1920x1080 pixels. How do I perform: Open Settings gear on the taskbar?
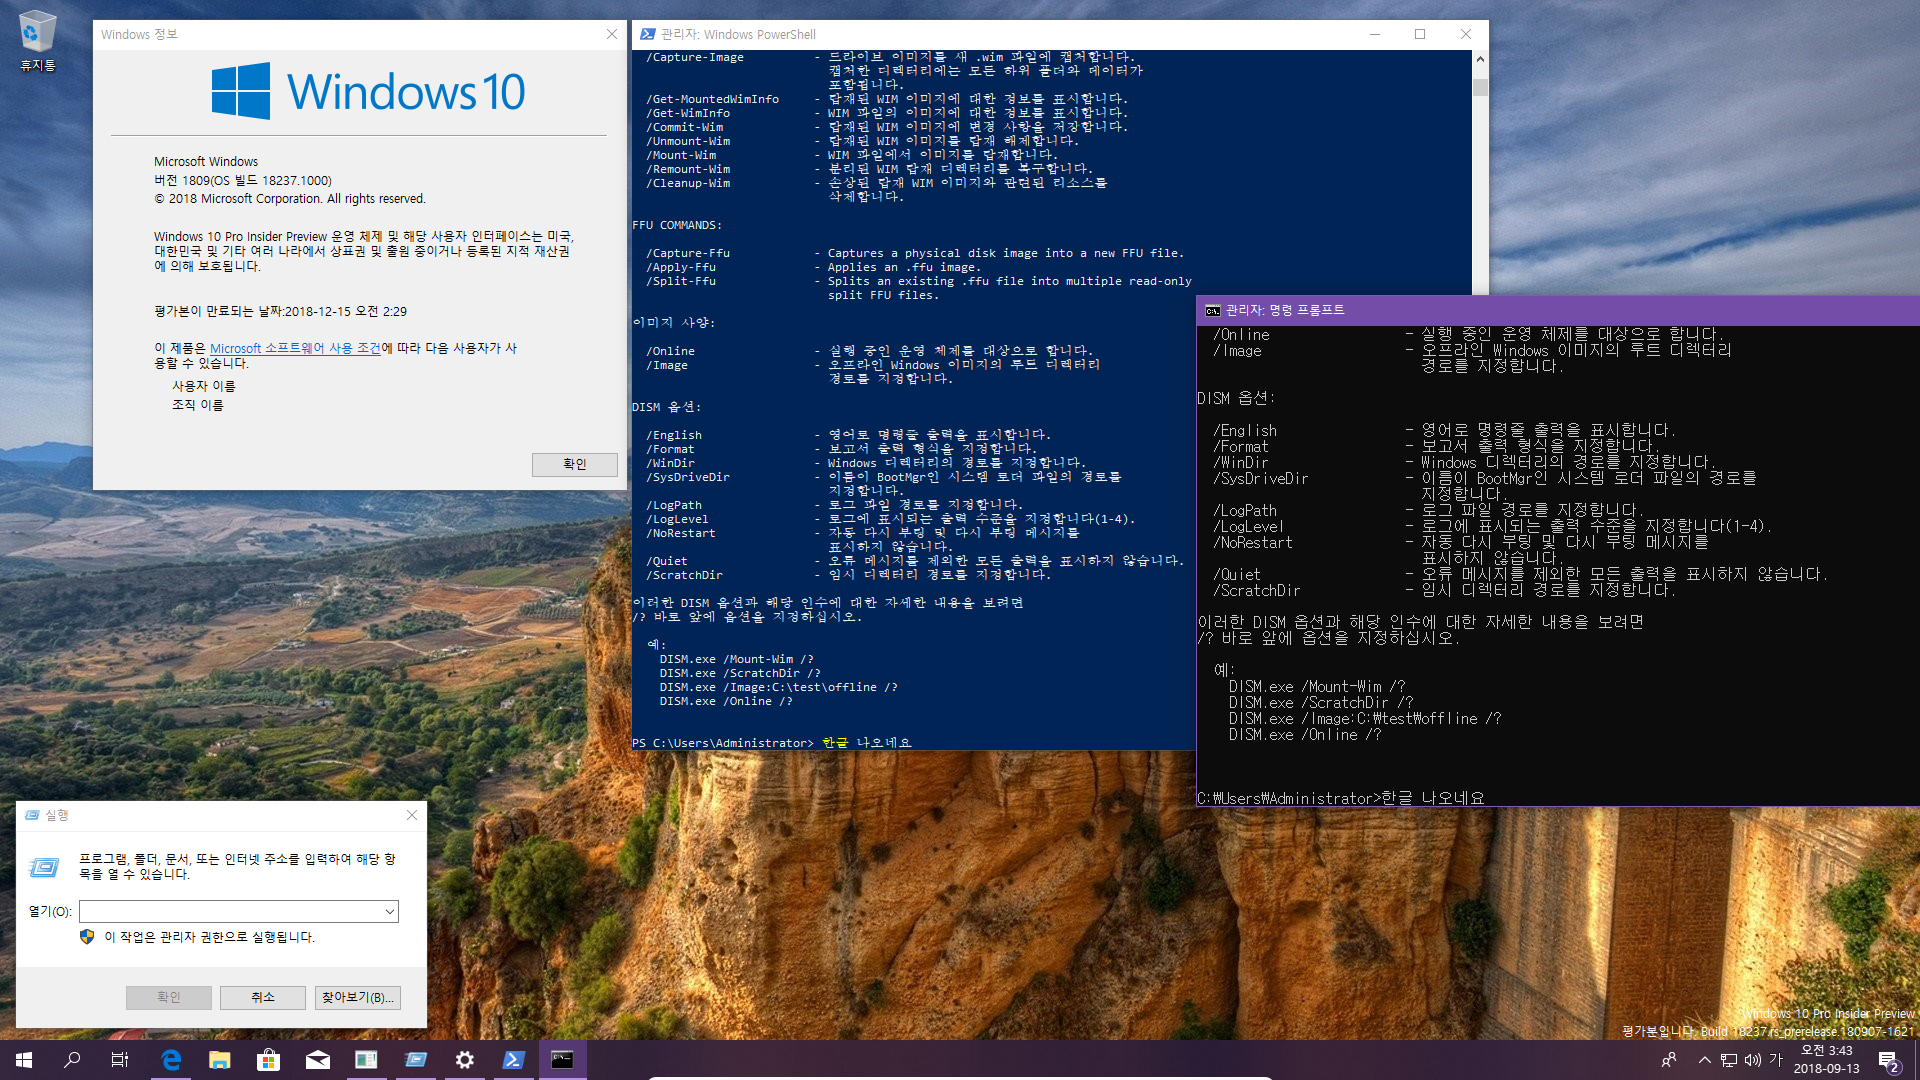464,1060
